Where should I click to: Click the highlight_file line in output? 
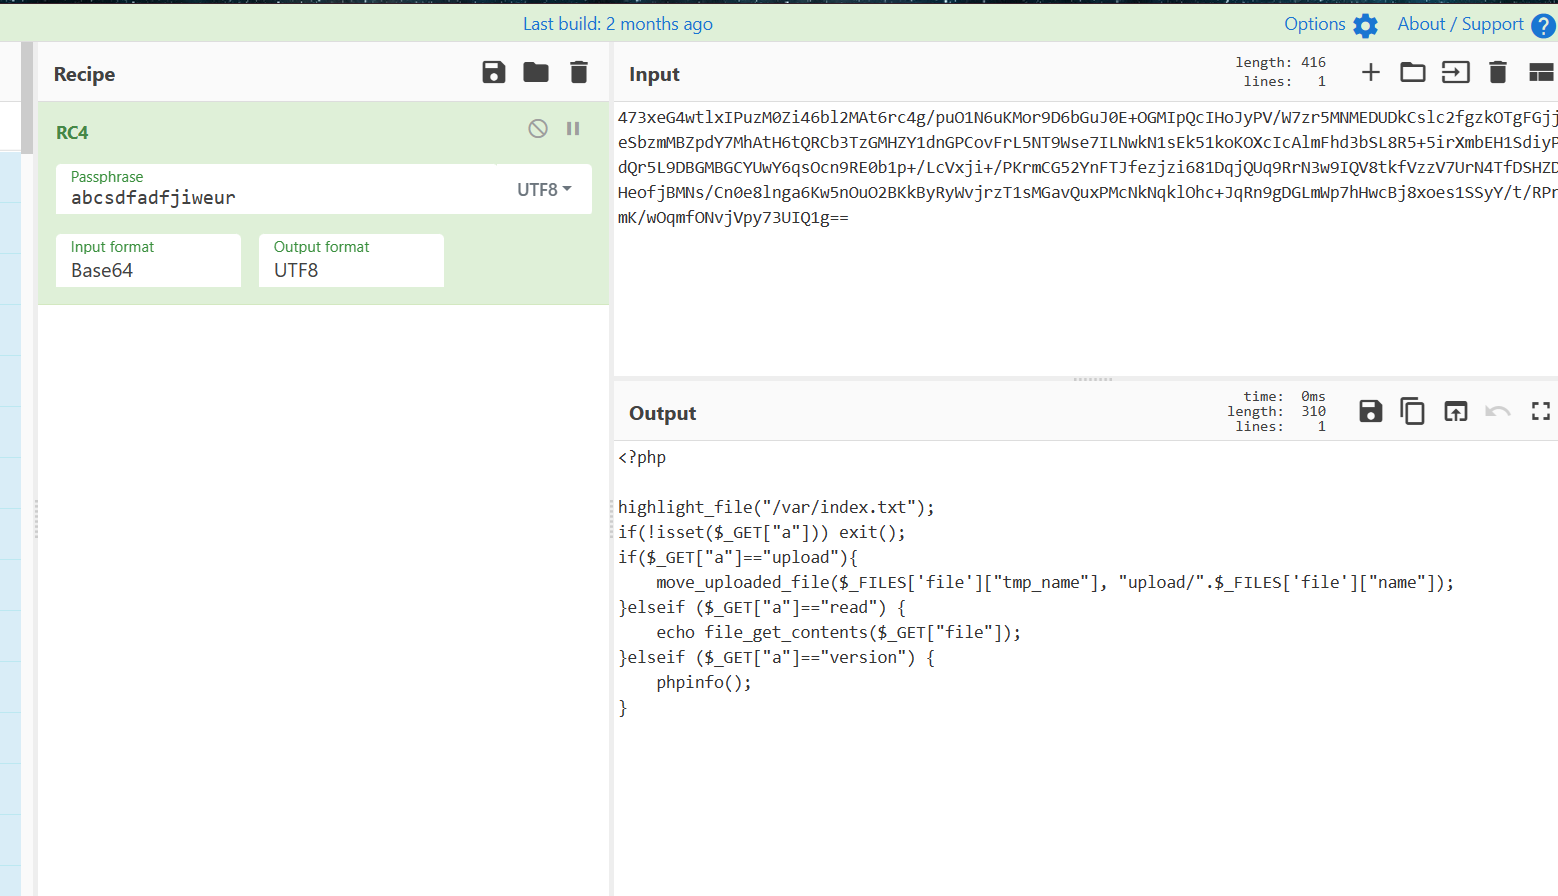tap(776, 507)
